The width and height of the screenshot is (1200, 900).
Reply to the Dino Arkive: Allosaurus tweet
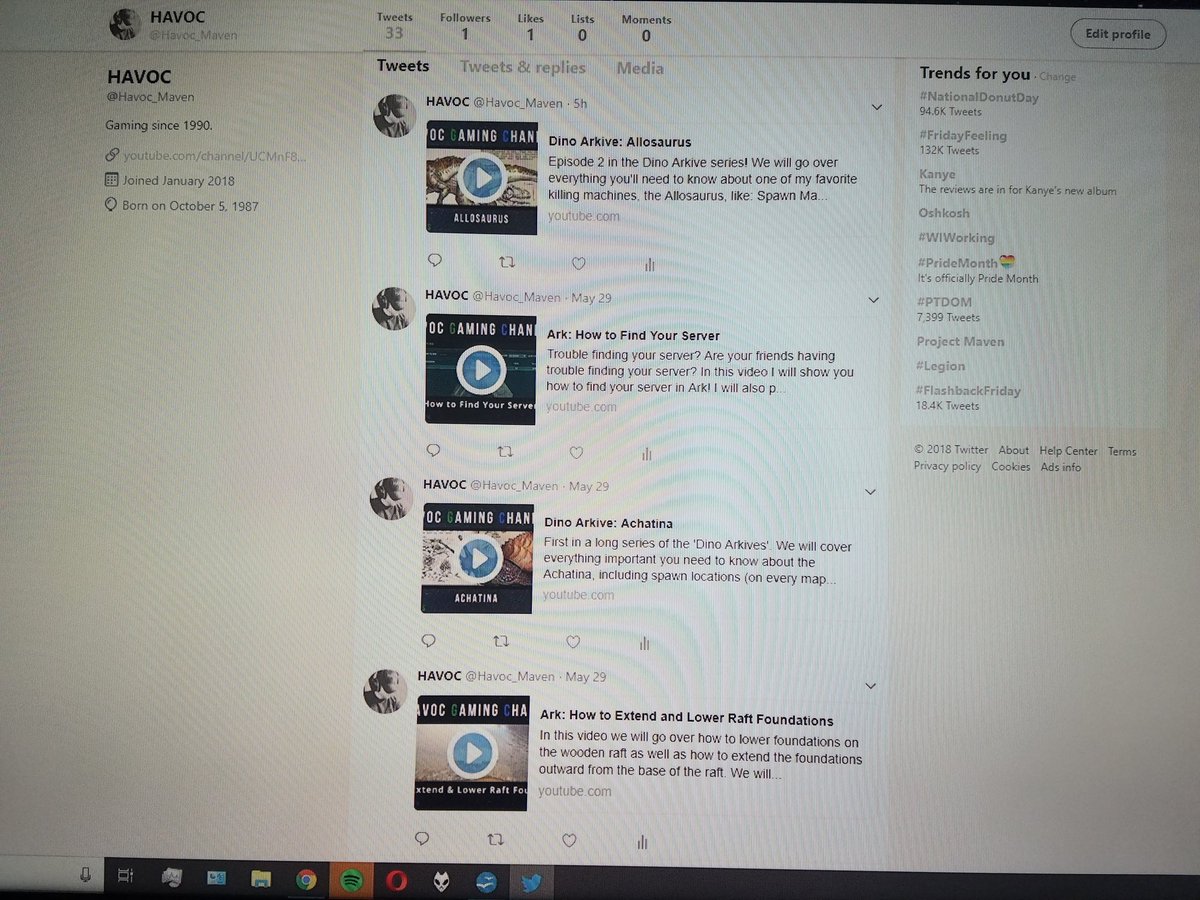[434, 261]
